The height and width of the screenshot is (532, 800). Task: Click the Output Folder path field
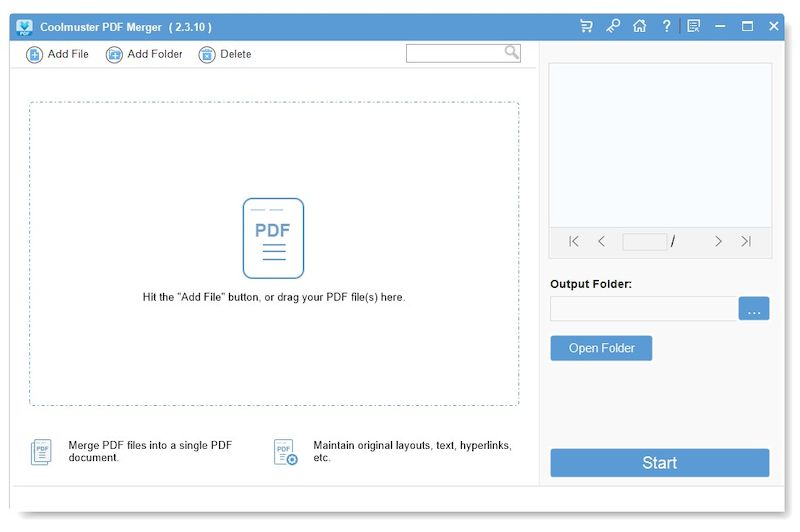pos(644,309)
